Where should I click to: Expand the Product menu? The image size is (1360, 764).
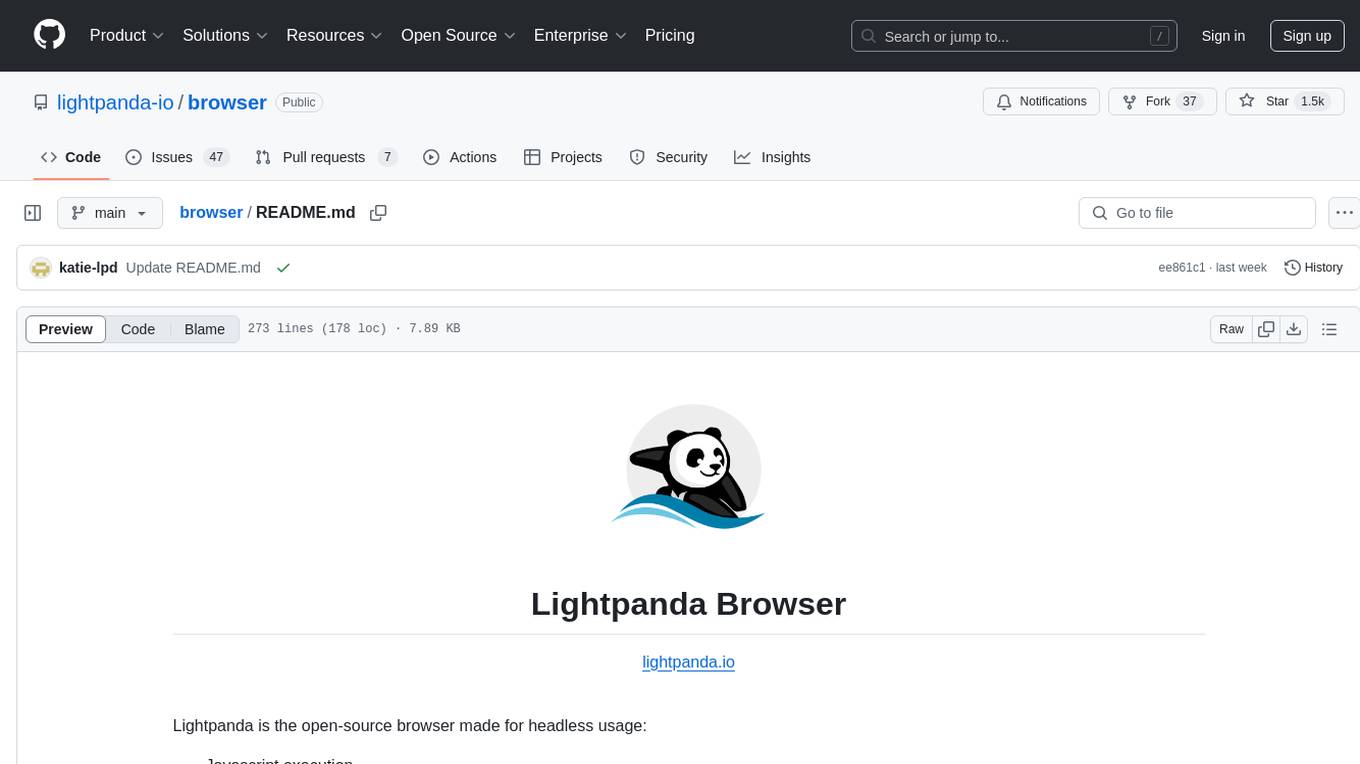pos(127,35)
